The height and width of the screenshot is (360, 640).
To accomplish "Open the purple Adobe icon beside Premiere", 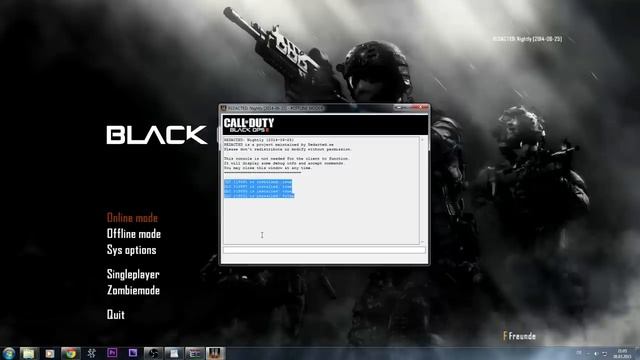I will (133, 353).
